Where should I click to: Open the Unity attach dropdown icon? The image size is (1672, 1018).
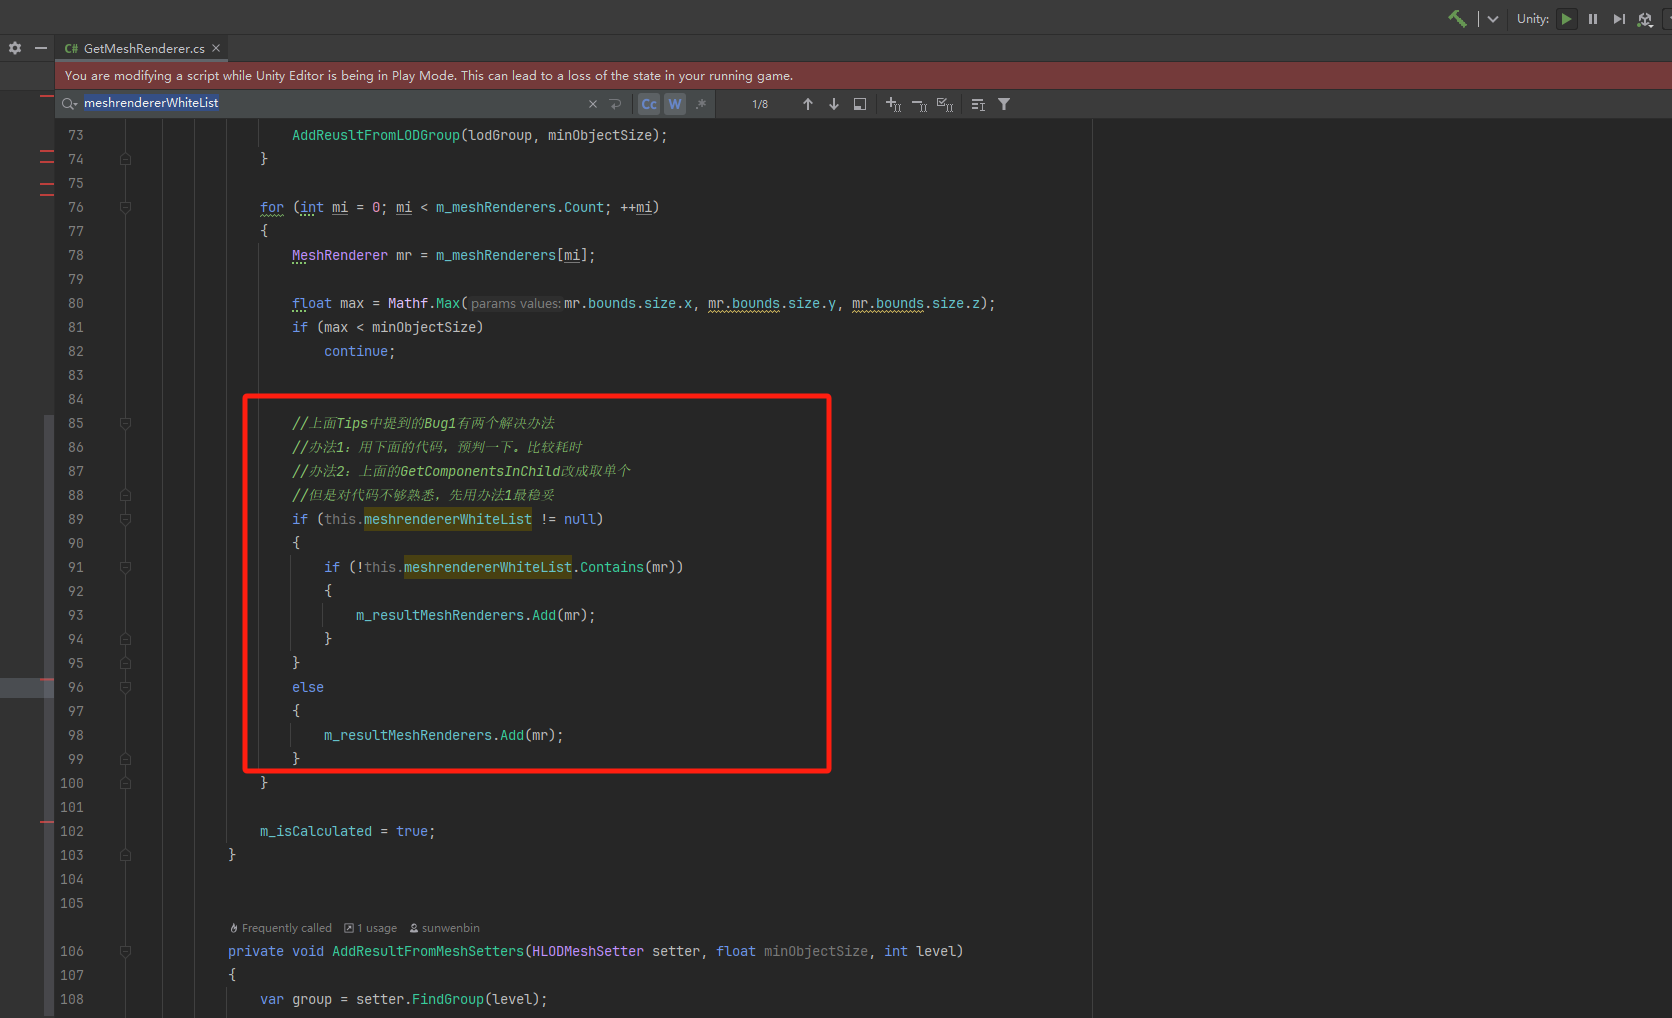pyautogui.click(x=1645, y=19)
